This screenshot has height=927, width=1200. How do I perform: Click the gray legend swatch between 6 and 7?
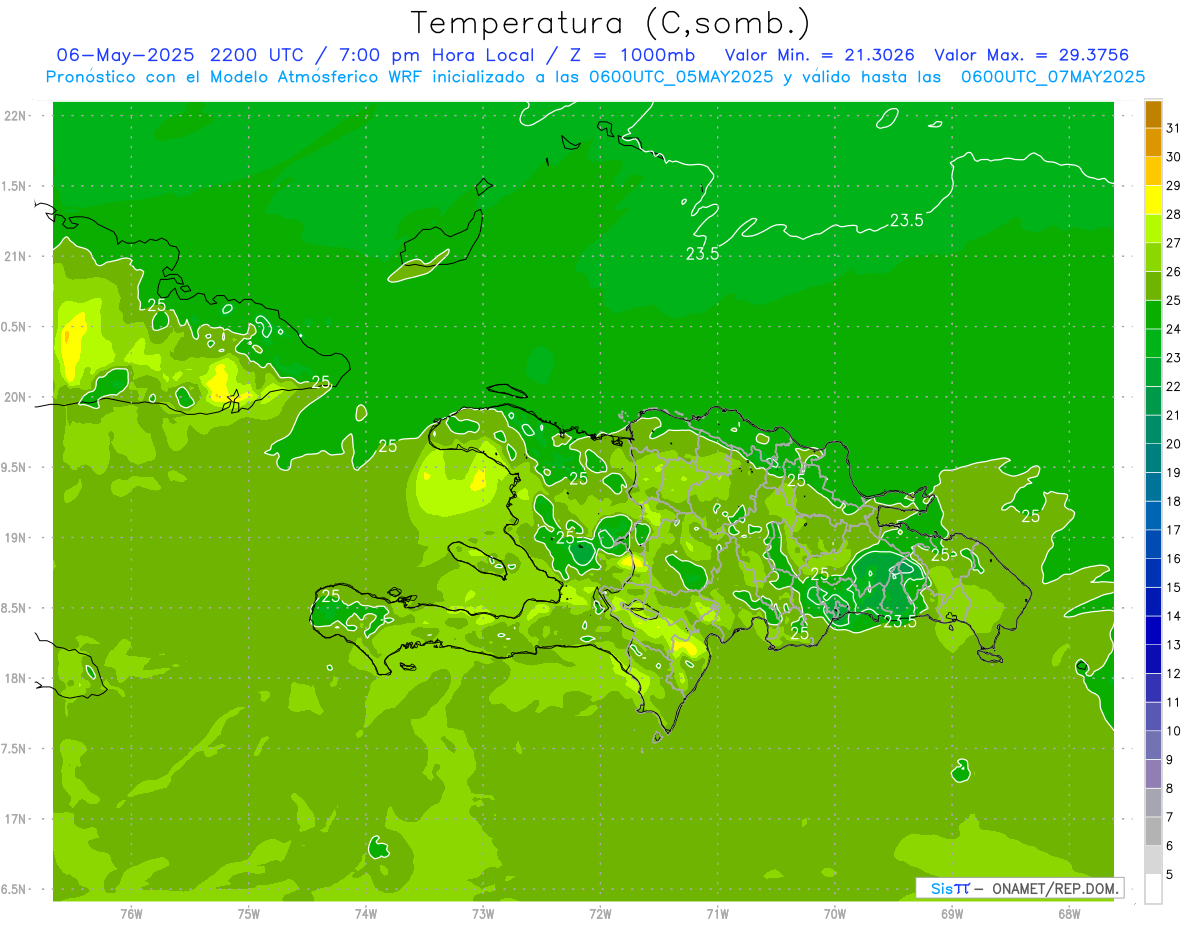1153,831
